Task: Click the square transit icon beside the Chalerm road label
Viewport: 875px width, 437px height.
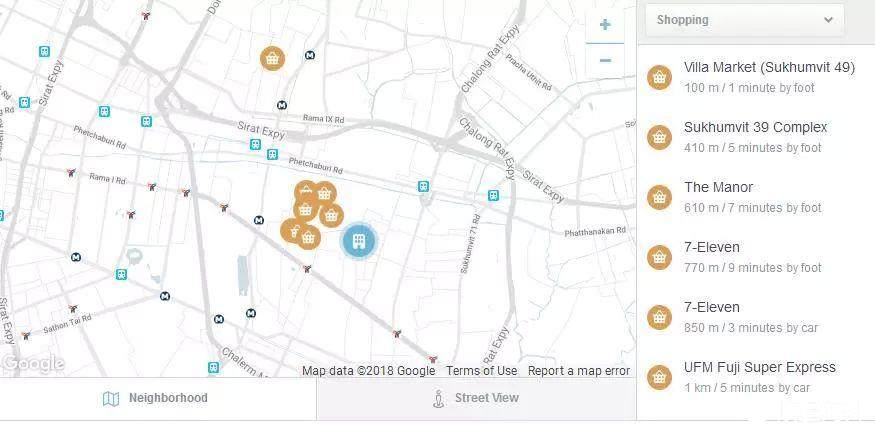Action: [x=213, y=367]
